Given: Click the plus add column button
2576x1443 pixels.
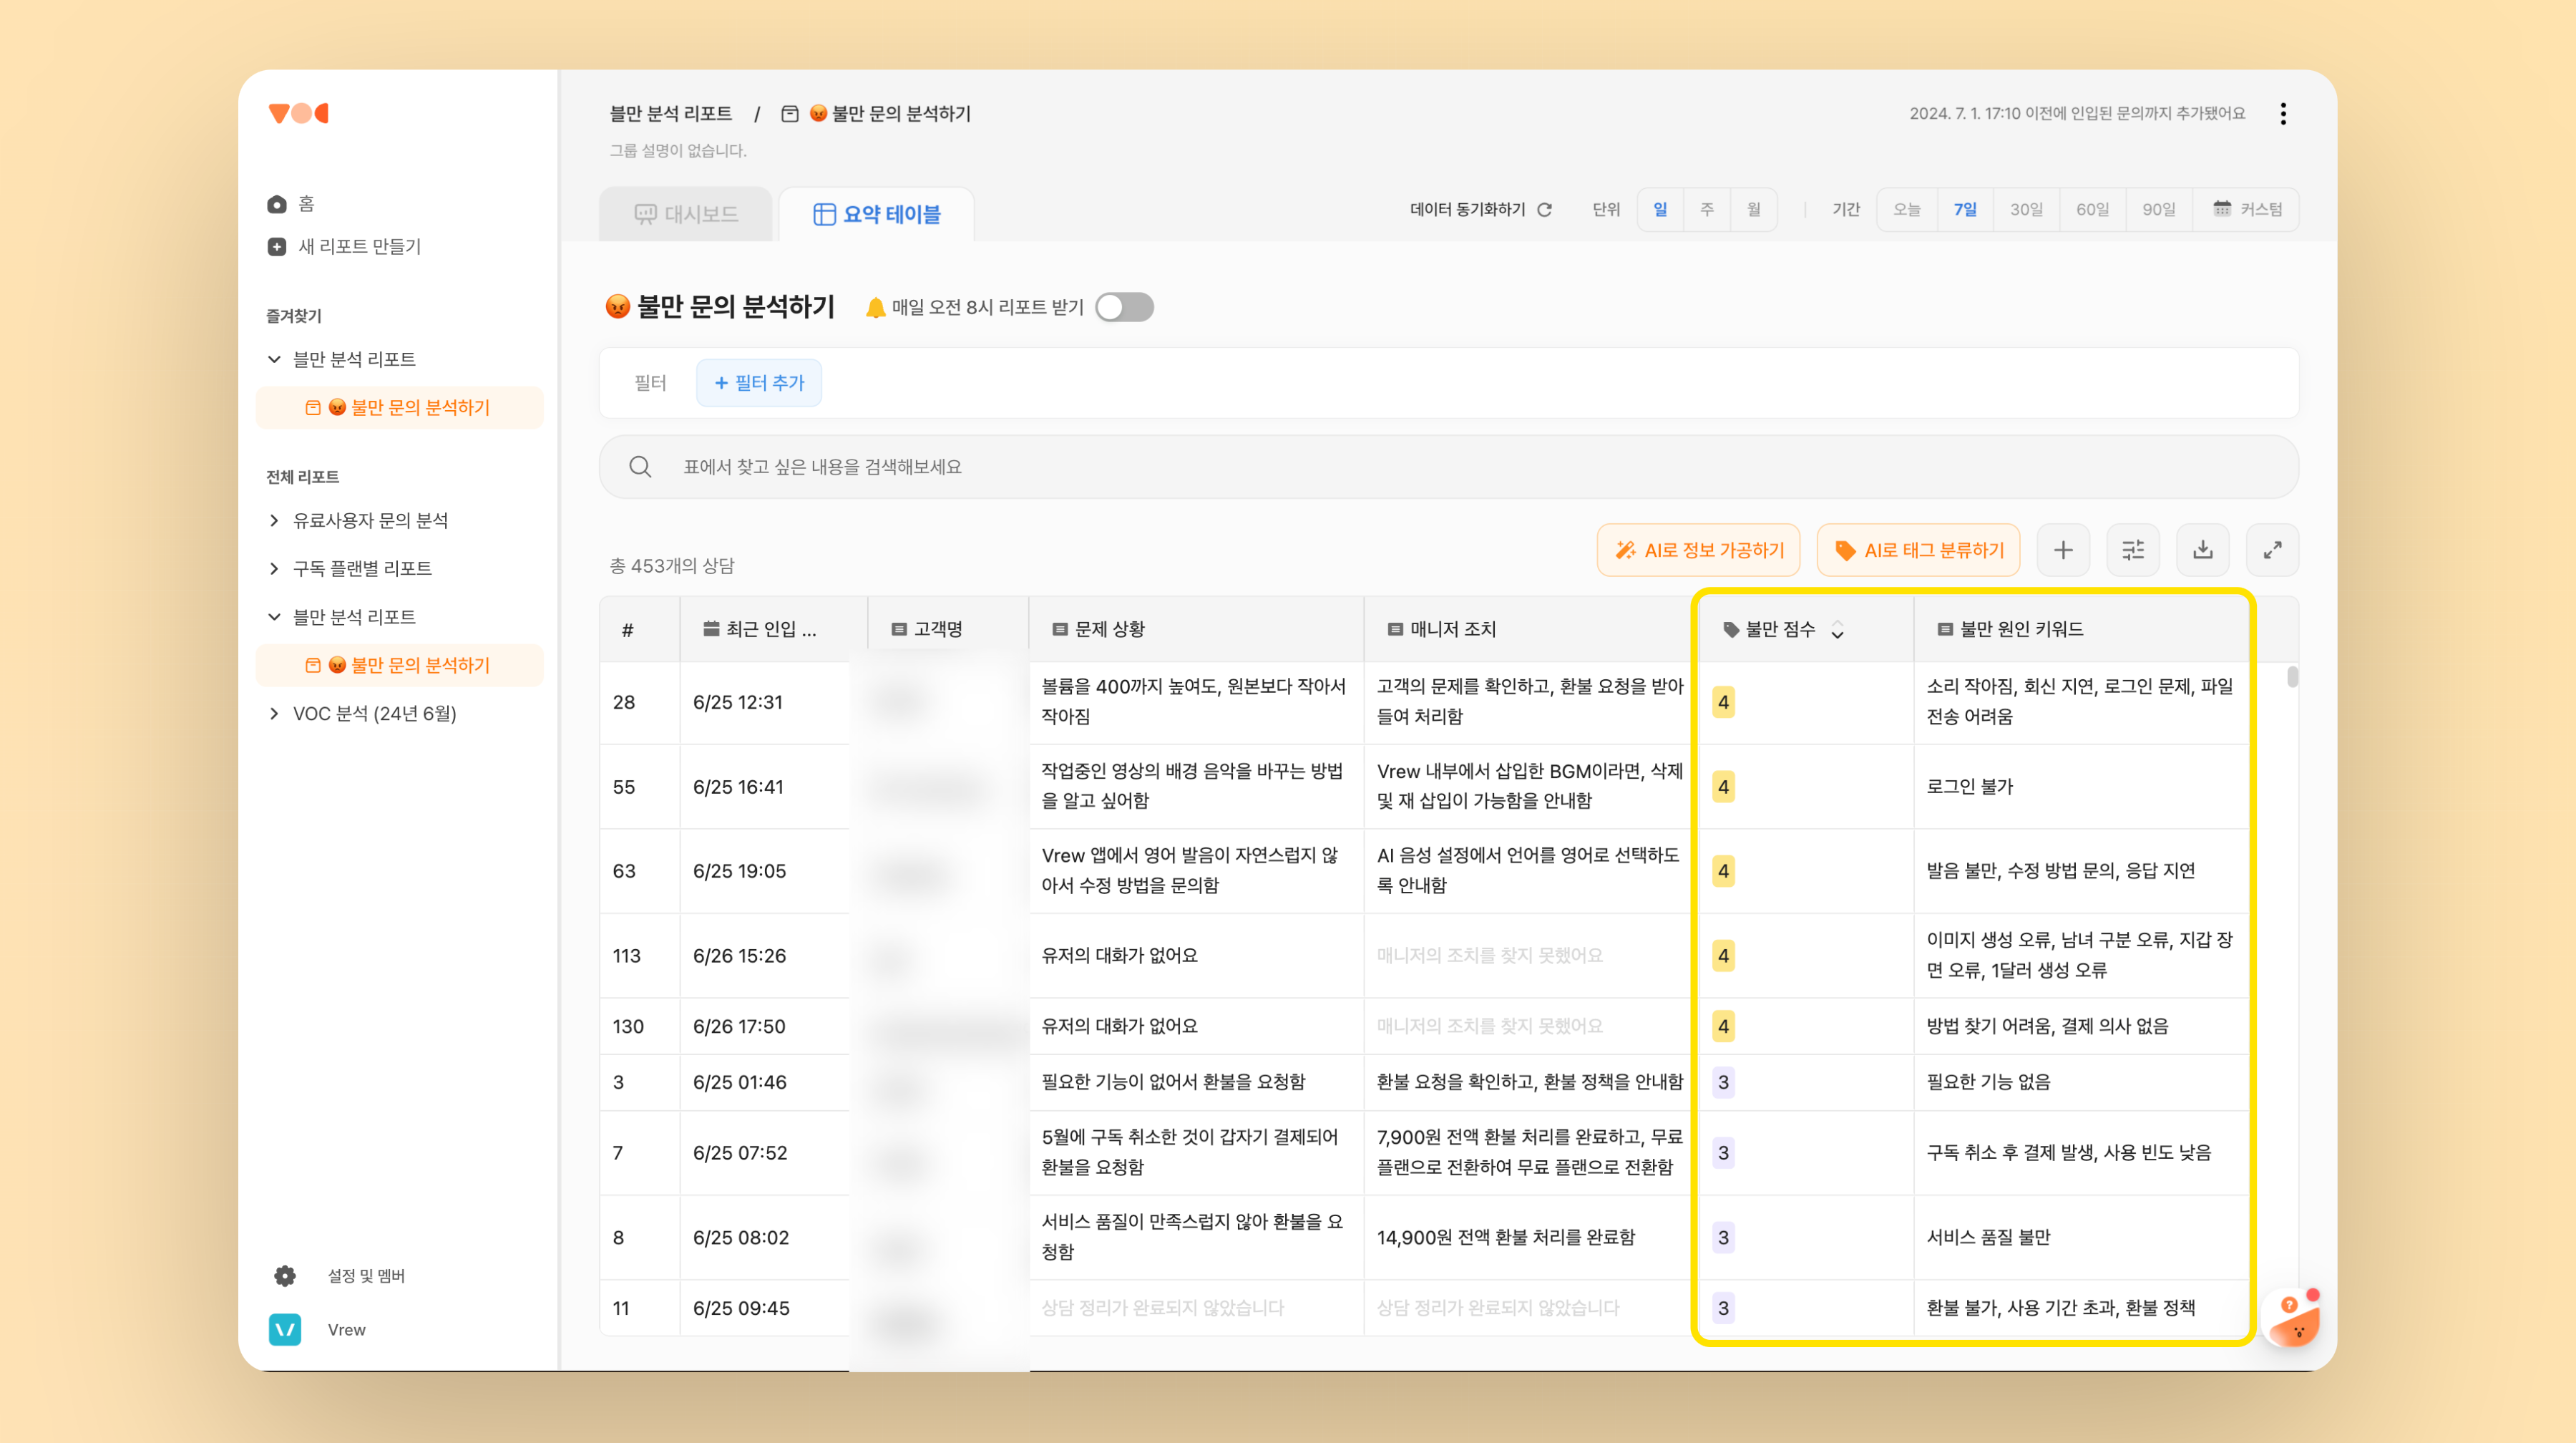Looking at the screenshot, I should click(2063, 550).
